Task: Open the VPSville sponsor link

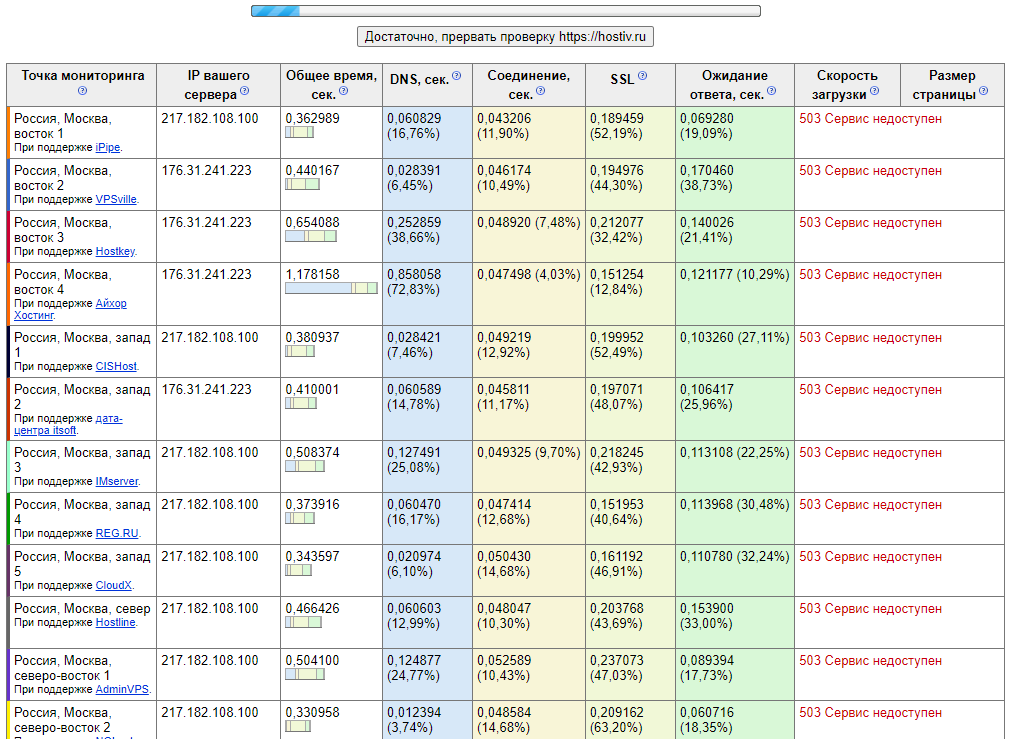Action: (x=116, y=199)
